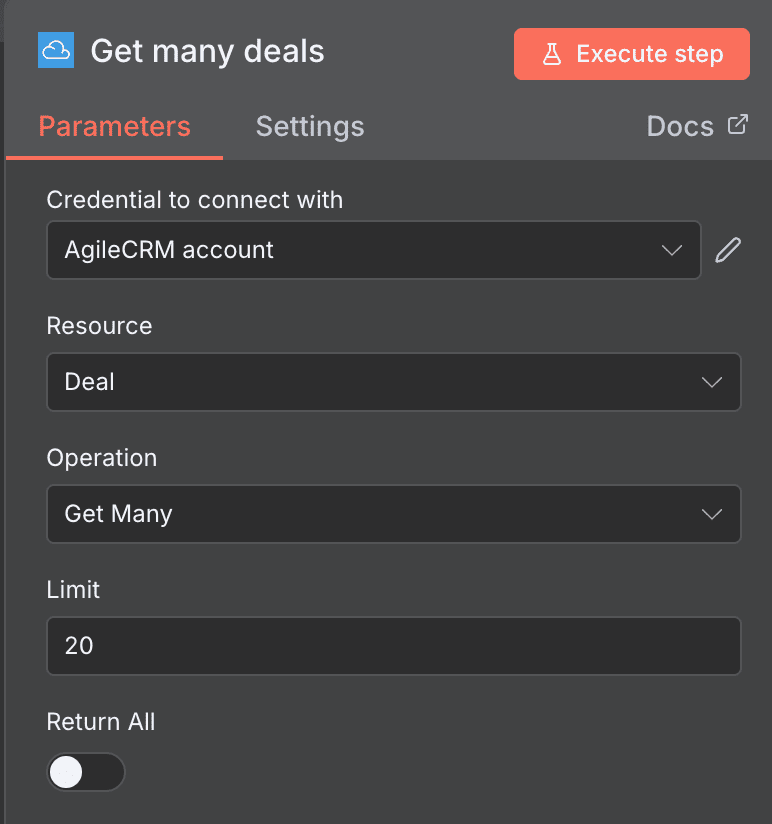The height and width of the screenshot is (824, 772).
Task: Open the Credential dropdown chevron
Action: point(672,250)
